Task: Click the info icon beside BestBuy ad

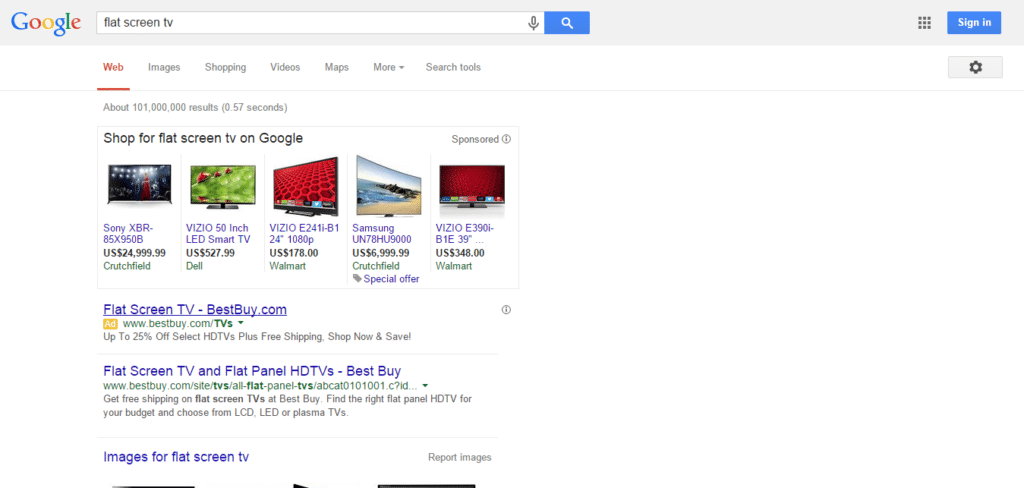Action: click(x=506, y=310)
